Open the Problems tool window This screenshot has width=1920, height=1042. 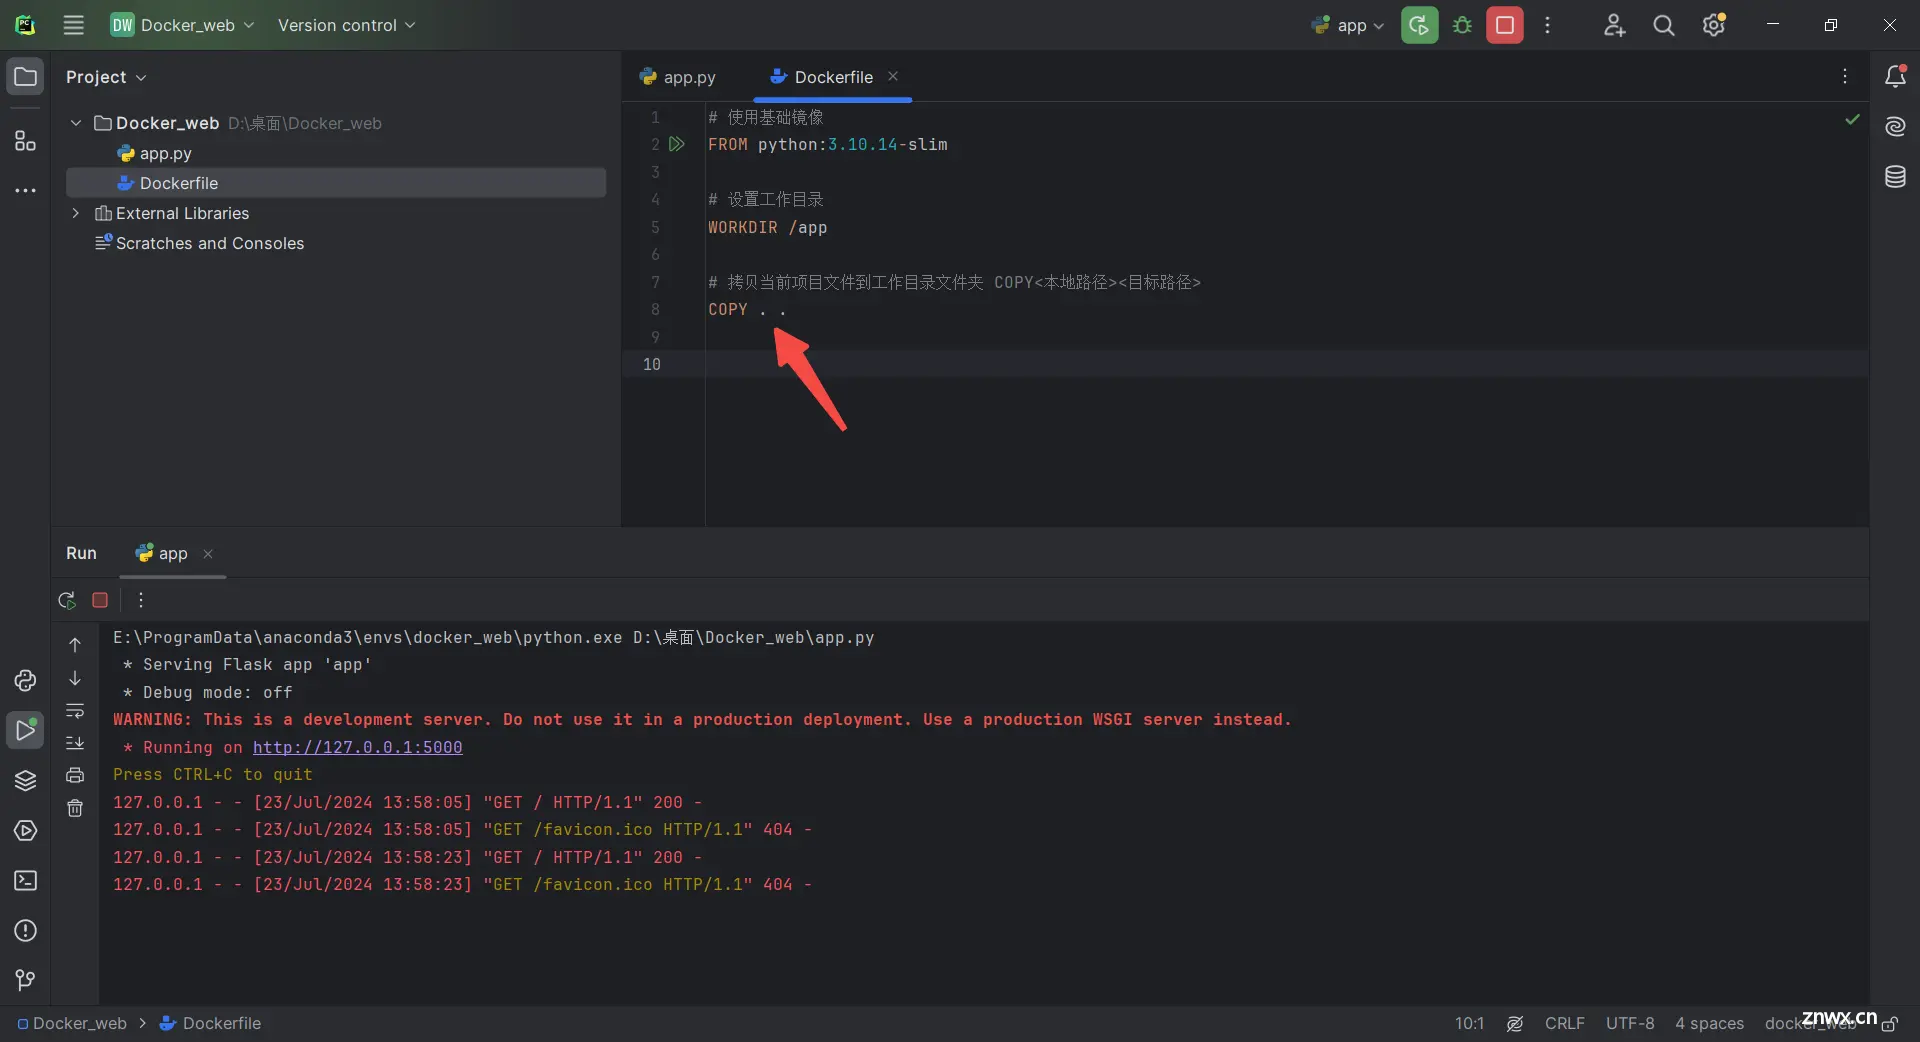pyautogui.click(x=25, y=930)
